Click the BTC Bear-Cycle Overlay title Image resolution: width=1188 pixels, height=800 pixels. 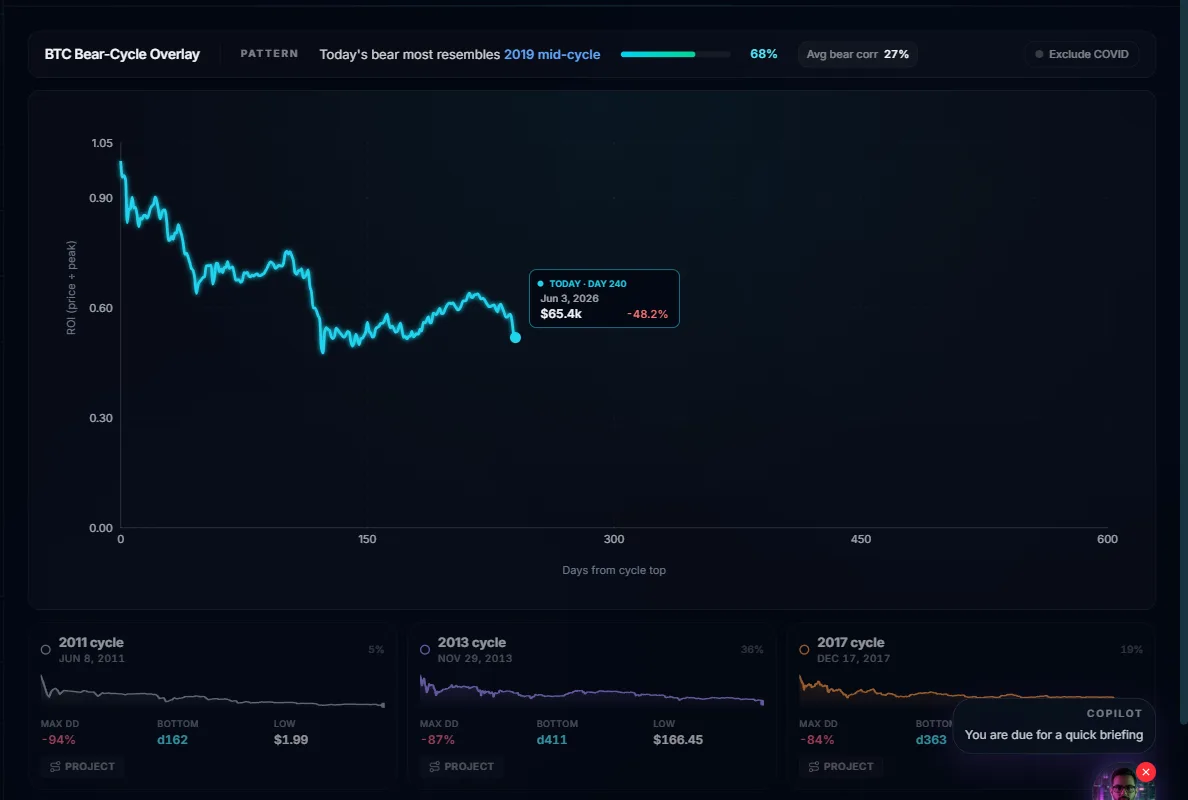pyautogui.click(x=122, y=55)
